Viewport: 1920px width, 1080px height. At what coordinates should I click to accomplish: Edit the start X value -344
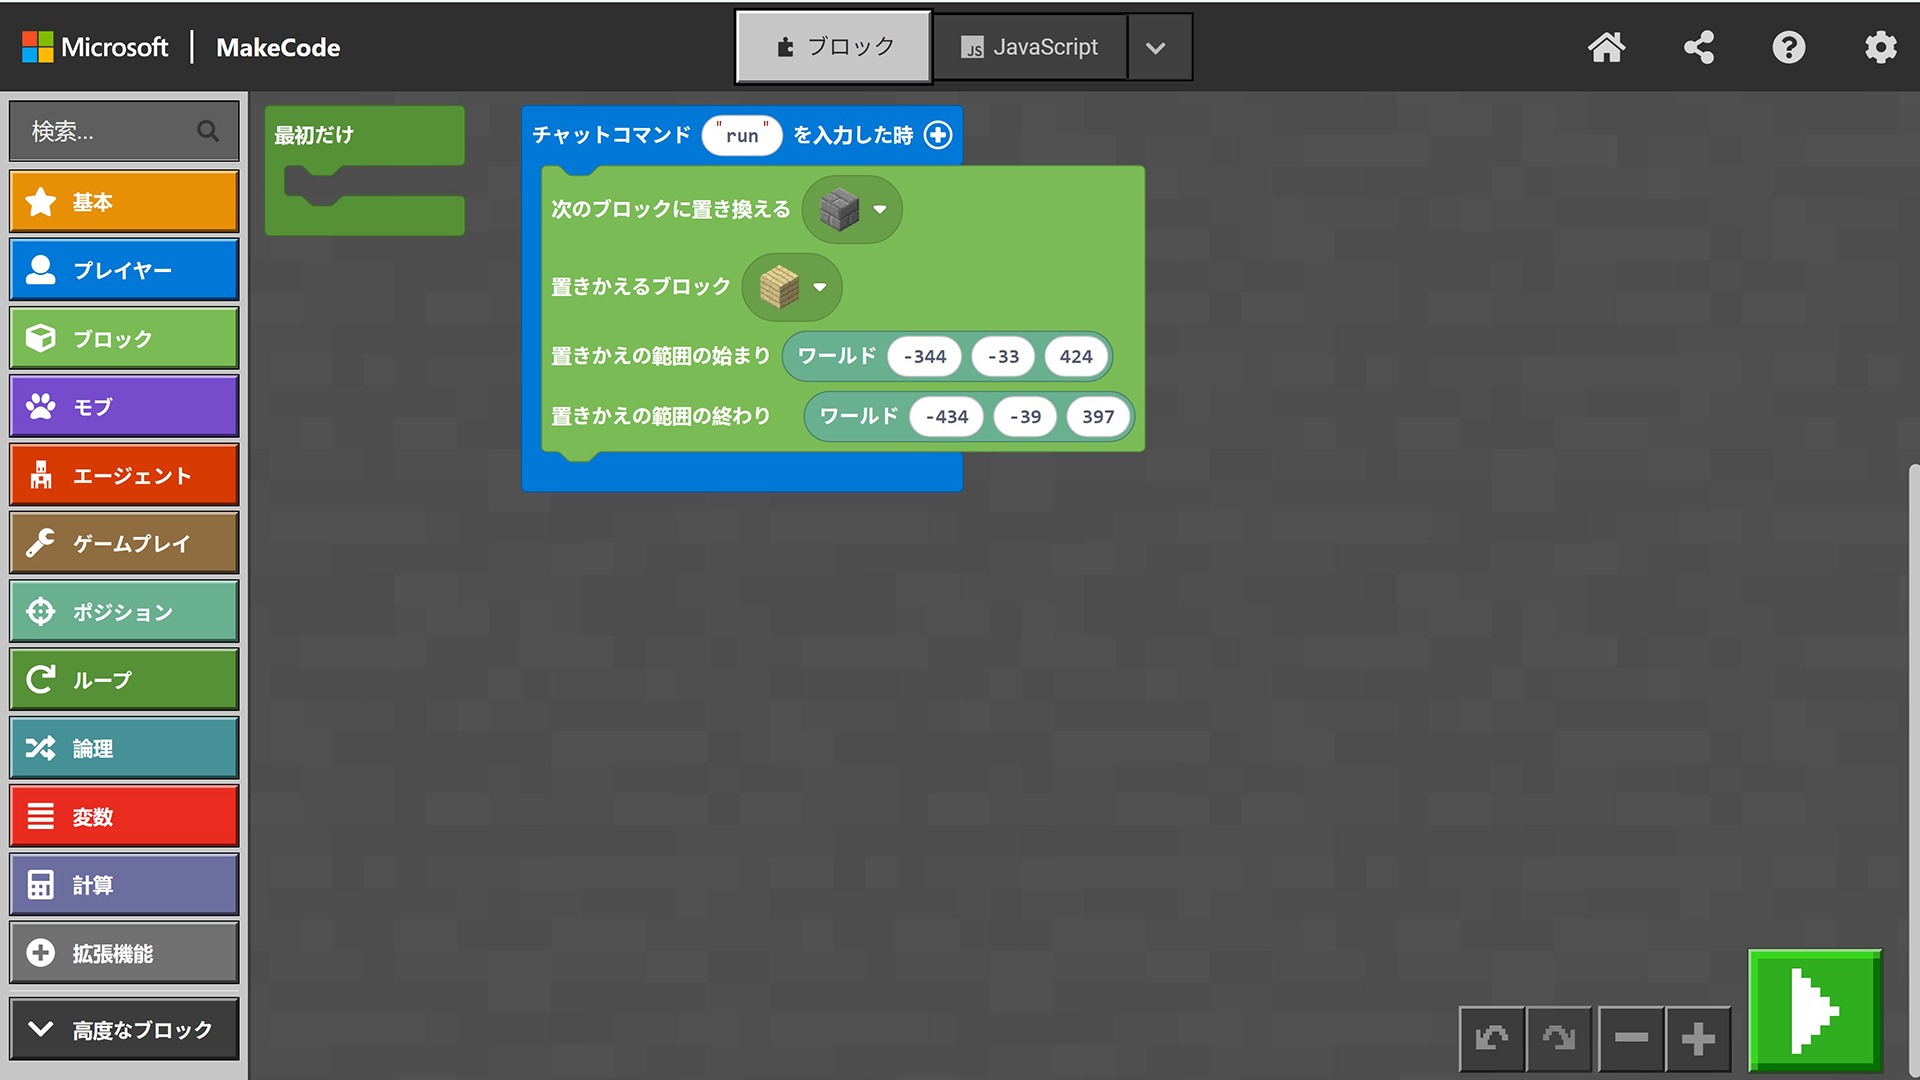[x=924, y=356]
